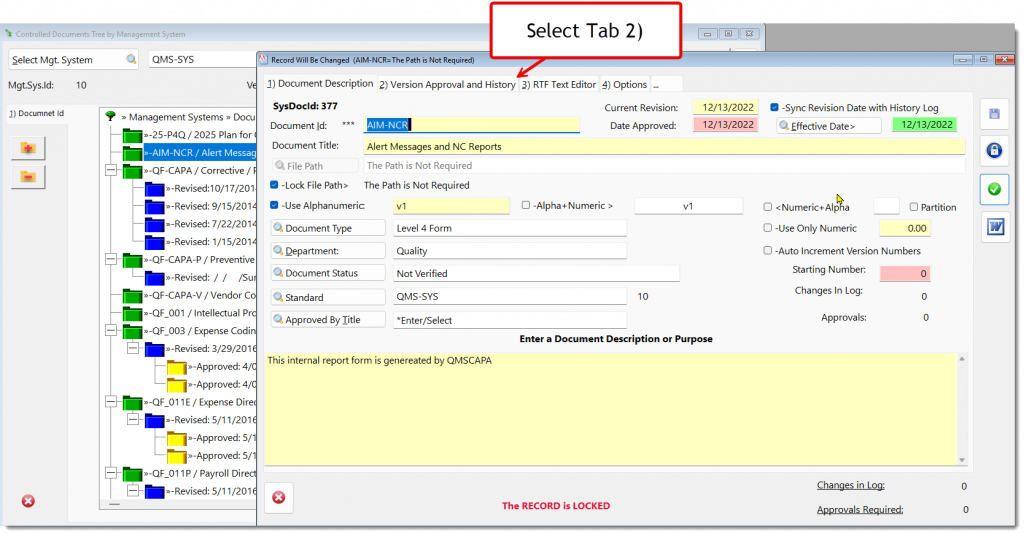The height and width of the screenshot is (535, 1024).
Task: Enable the Partition checkbox
Action: click(x=914, y=207)
